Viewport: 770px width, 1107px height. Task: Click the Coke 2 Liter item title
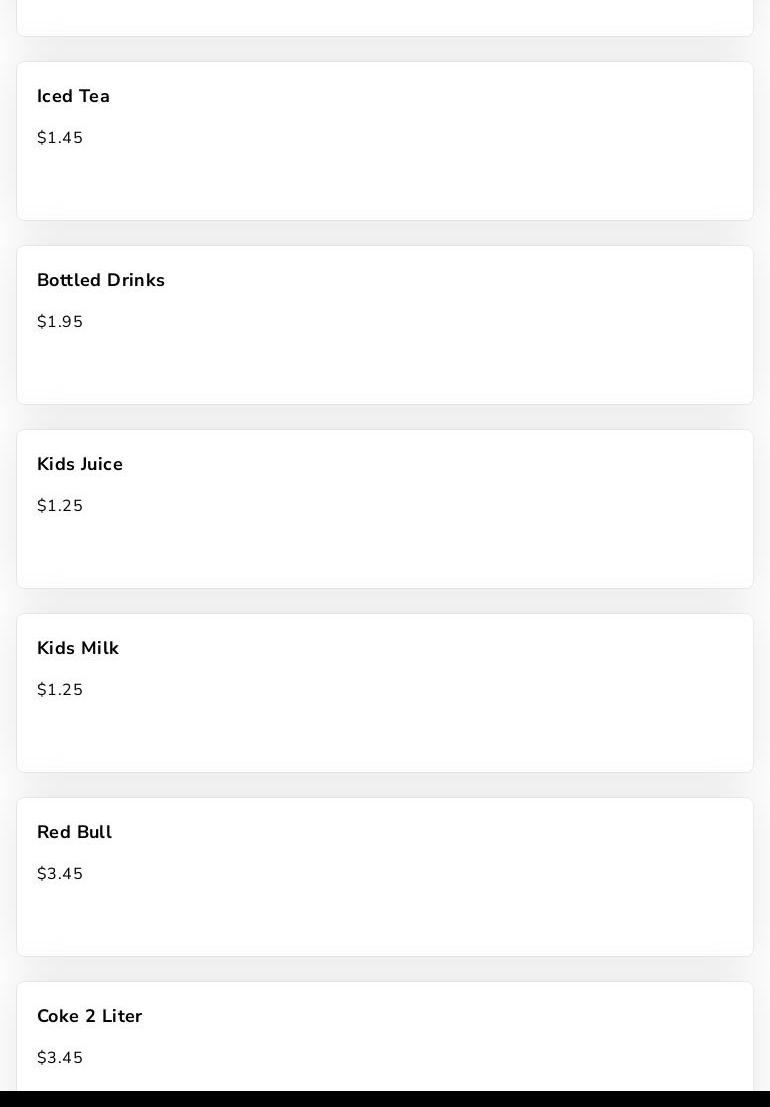tap(90, 1017)
